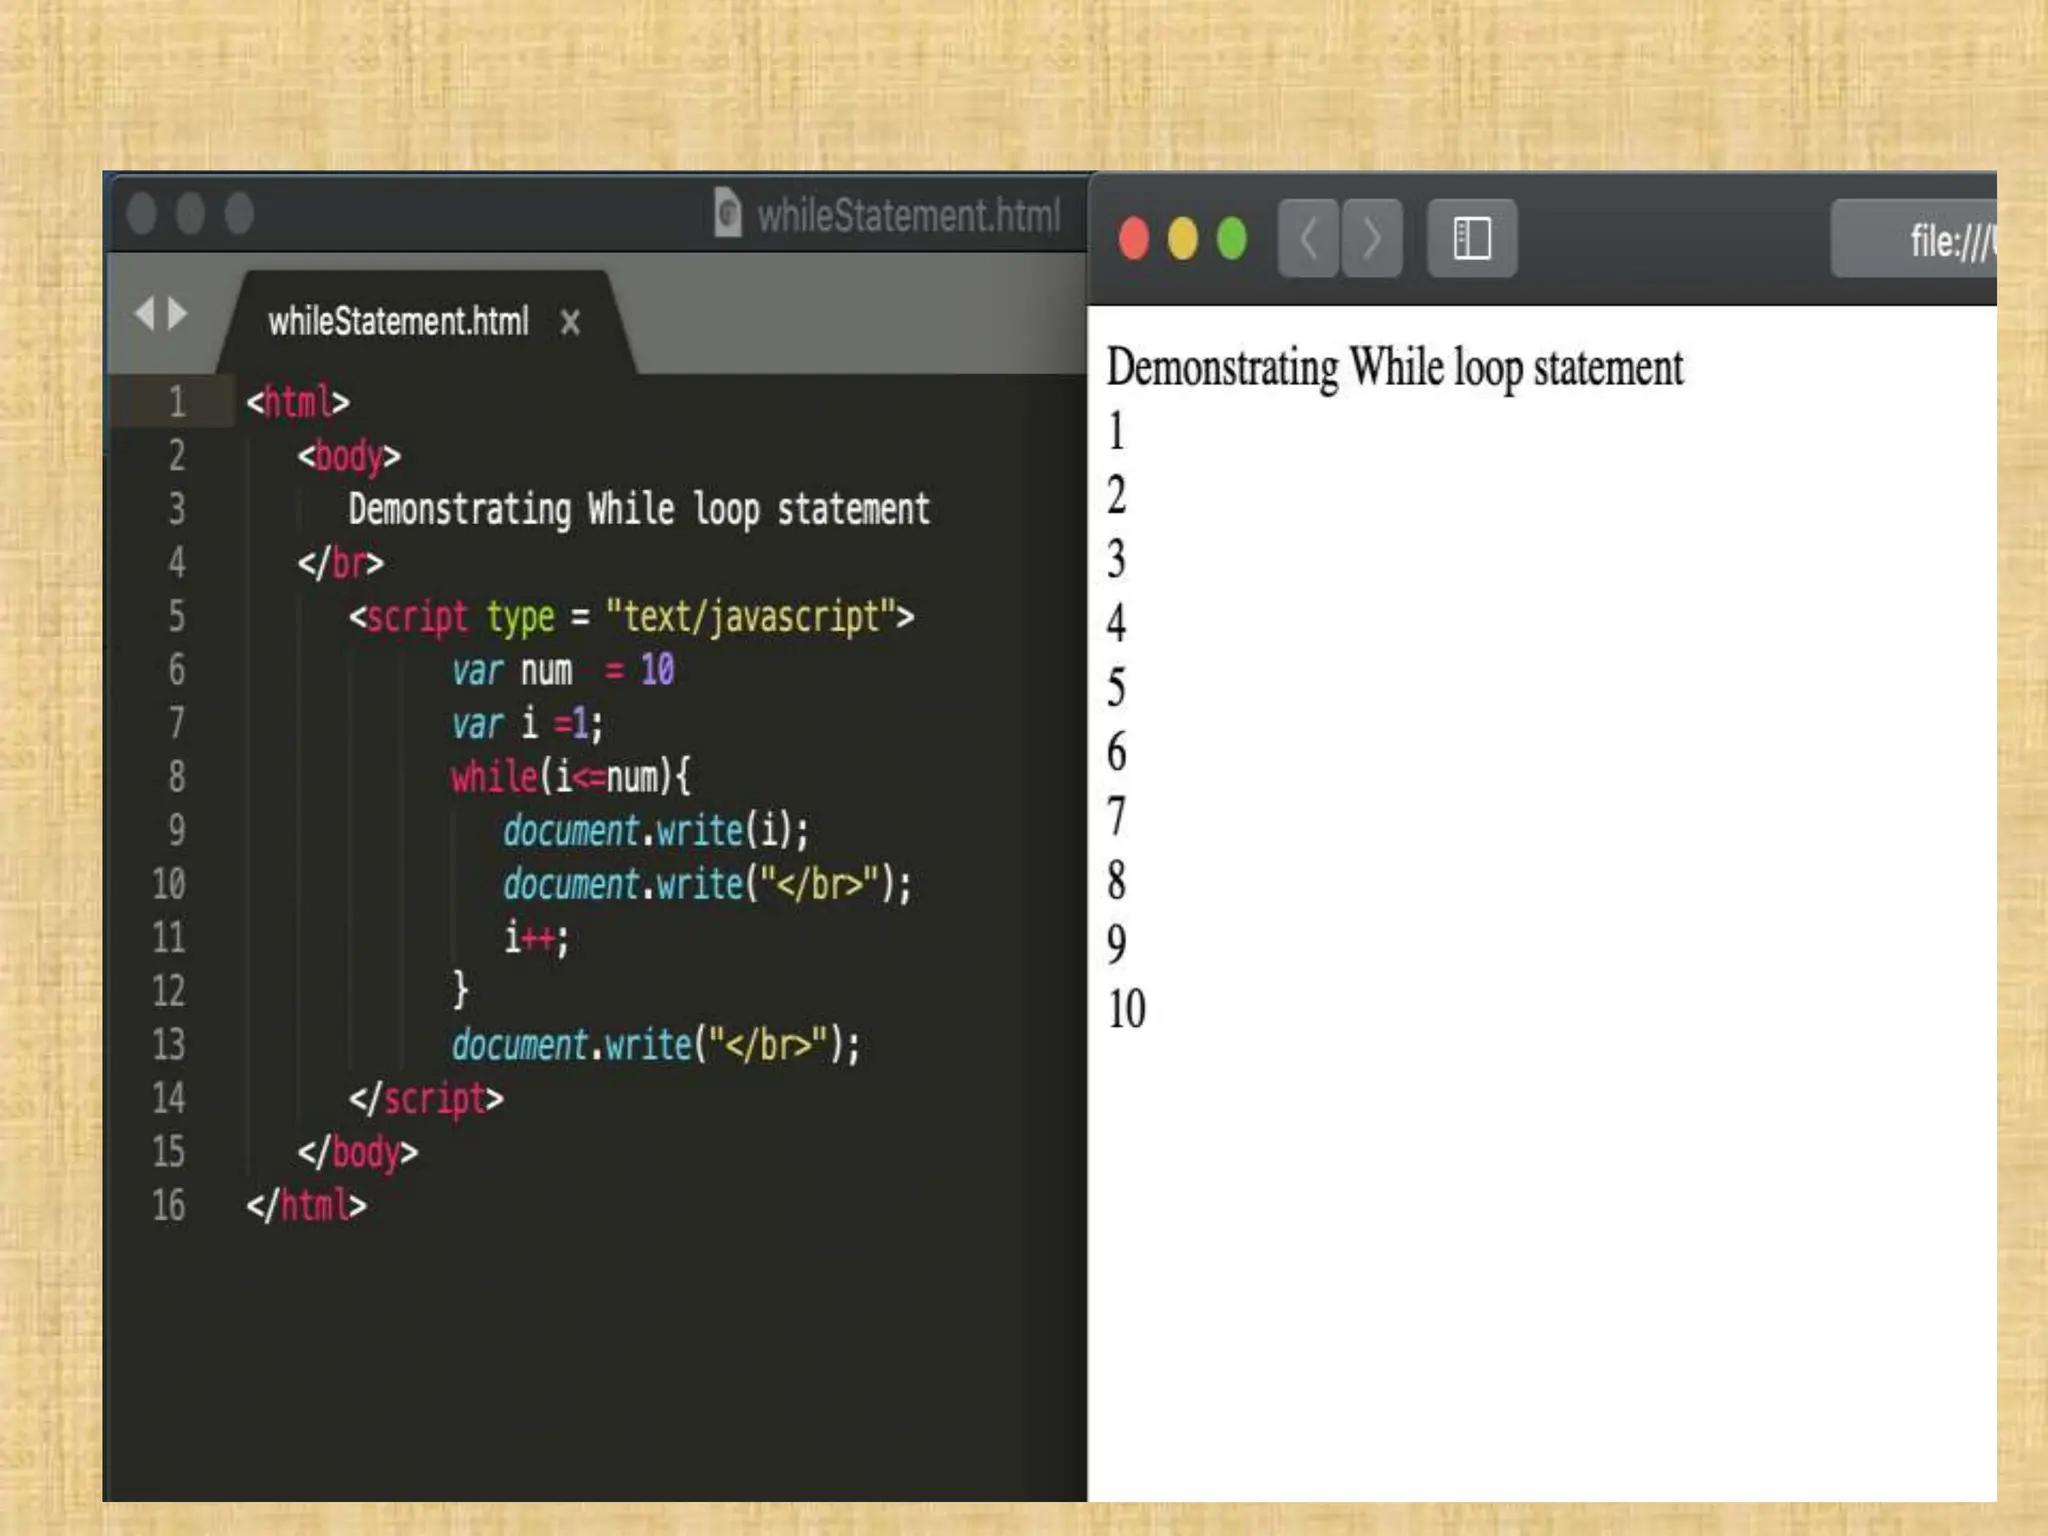This screenshot has height=1536, width=2048.
Task: Click the green fullscreen button of browser
Action: coord(1232,239)
